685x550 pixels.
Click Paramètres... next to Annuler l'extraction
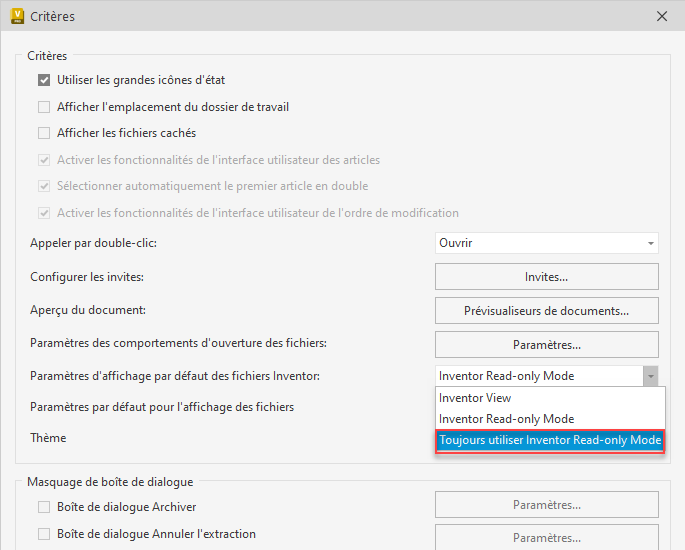pos(547,537)
